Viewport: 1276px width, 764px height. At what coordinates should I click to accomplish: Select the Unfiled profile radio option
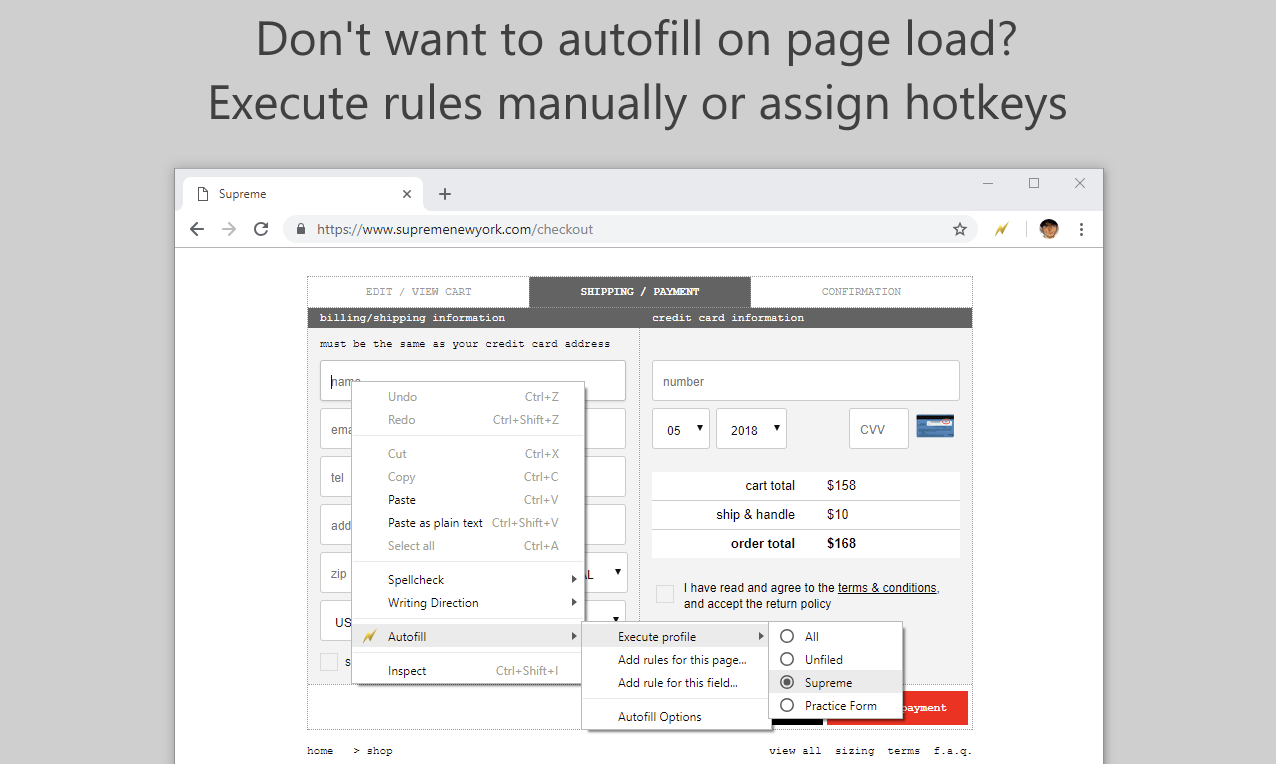[787, 659]
